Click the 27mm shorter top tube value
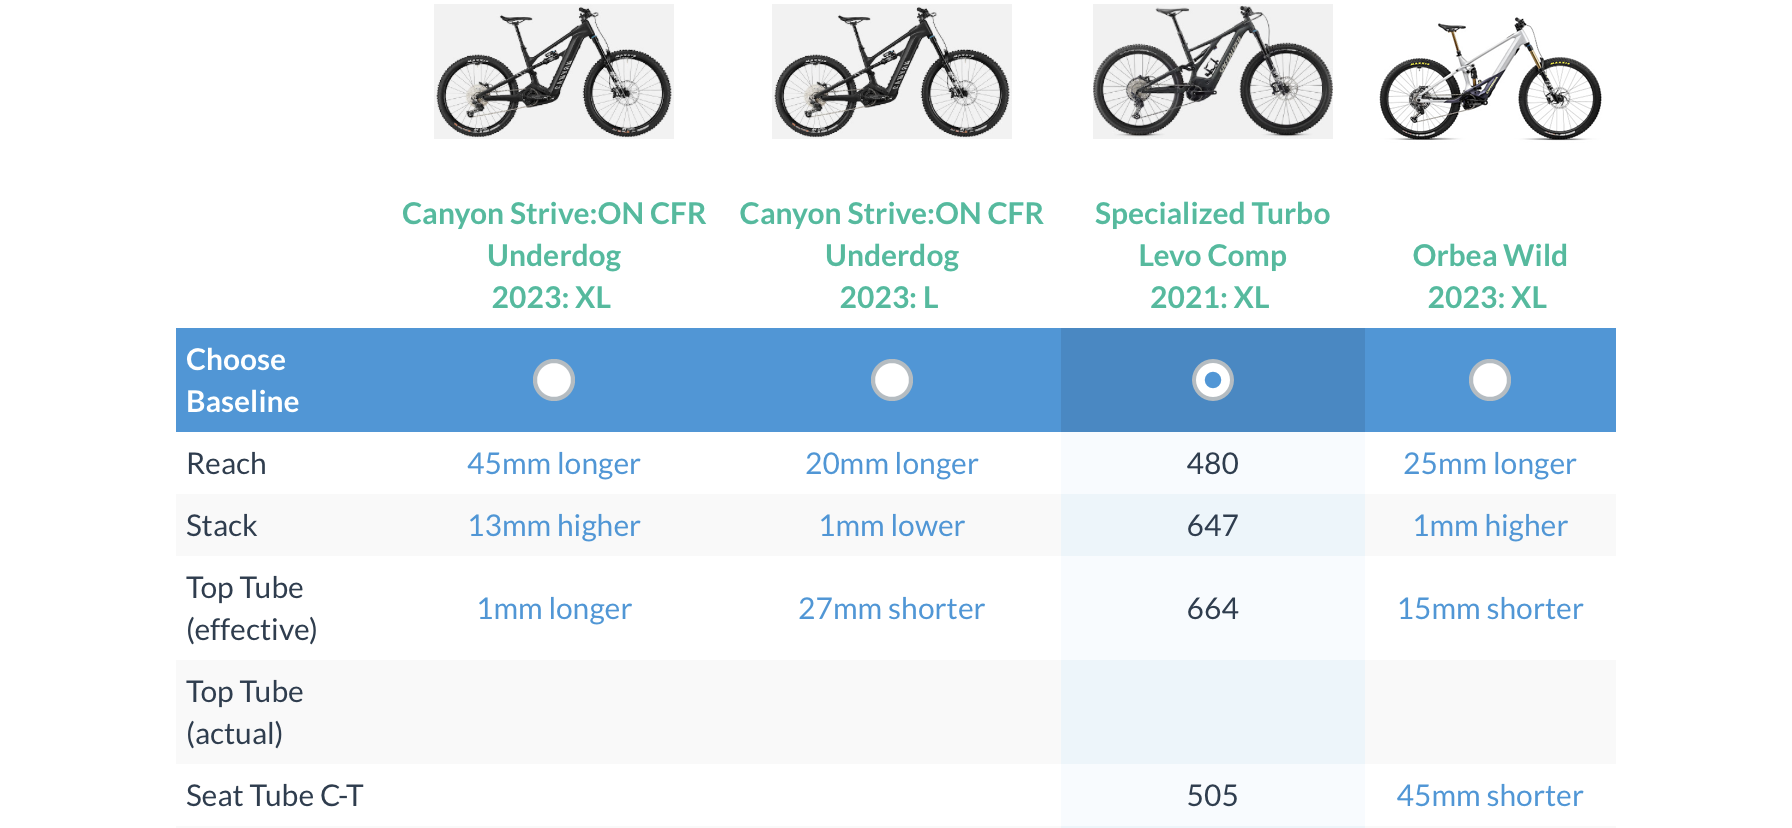This screenshot has width=1792, height=828. click(892, 609)
